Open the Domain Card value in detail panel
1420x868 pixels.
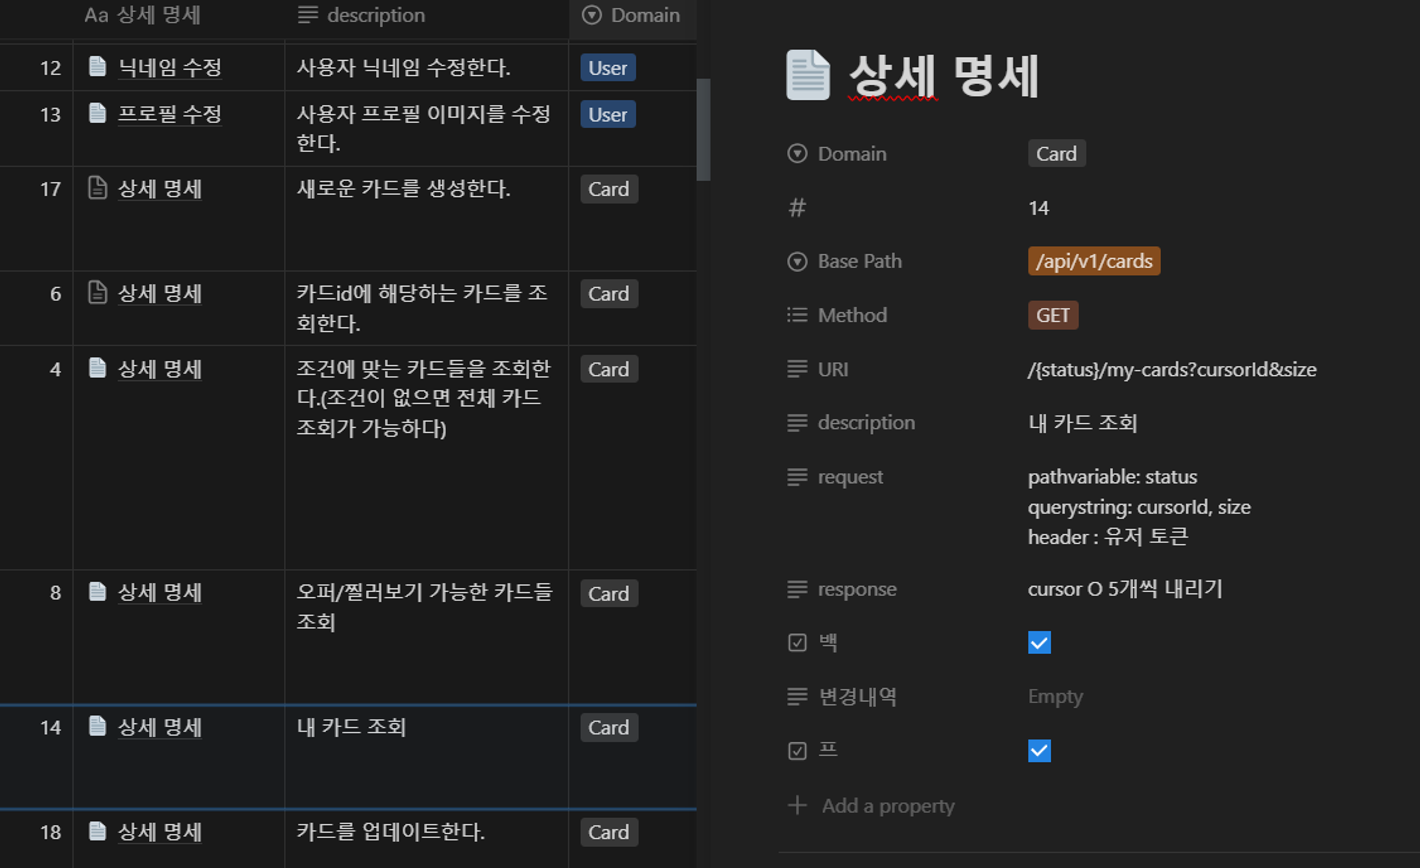[1056, 154]
